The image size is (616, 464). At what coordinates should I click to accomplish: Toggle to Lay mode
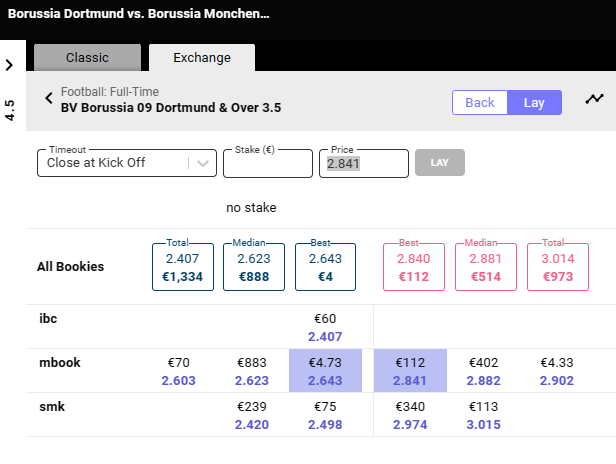[x=534, y=103]
